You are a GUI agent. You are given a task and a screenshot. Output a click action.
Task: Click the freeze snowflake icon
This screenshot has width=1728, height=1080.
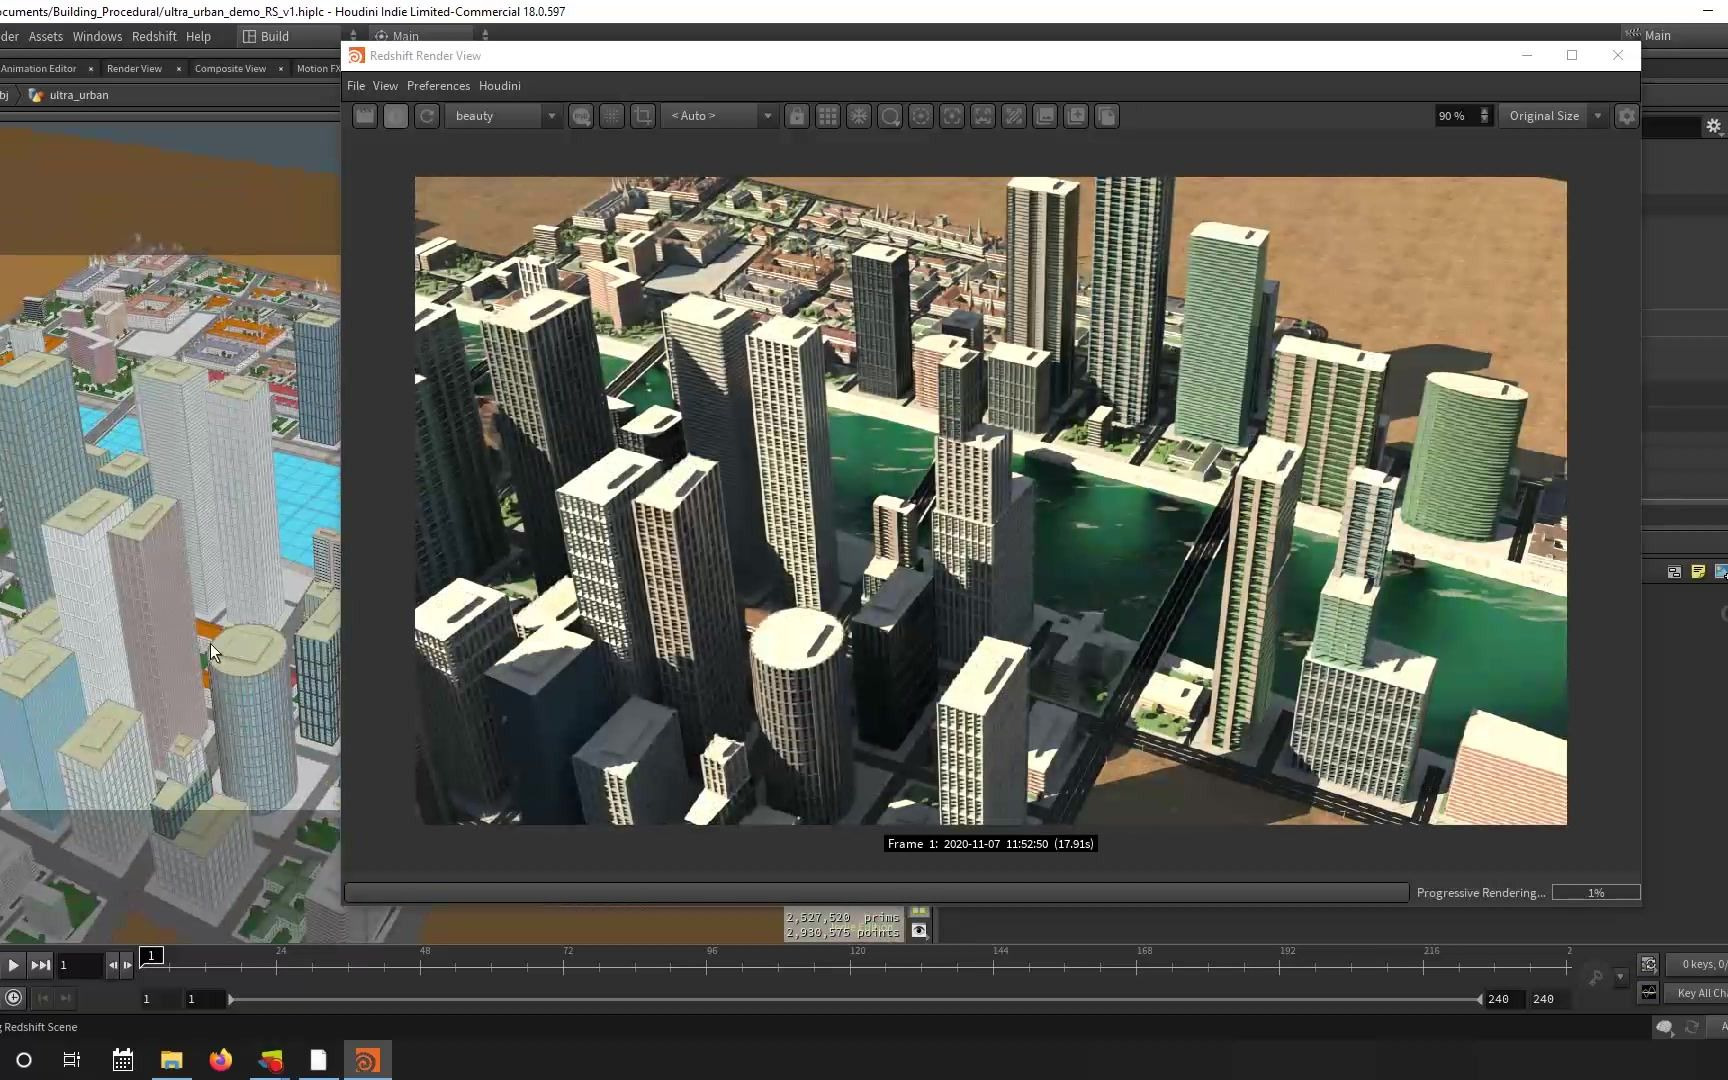tap(859, 116)
